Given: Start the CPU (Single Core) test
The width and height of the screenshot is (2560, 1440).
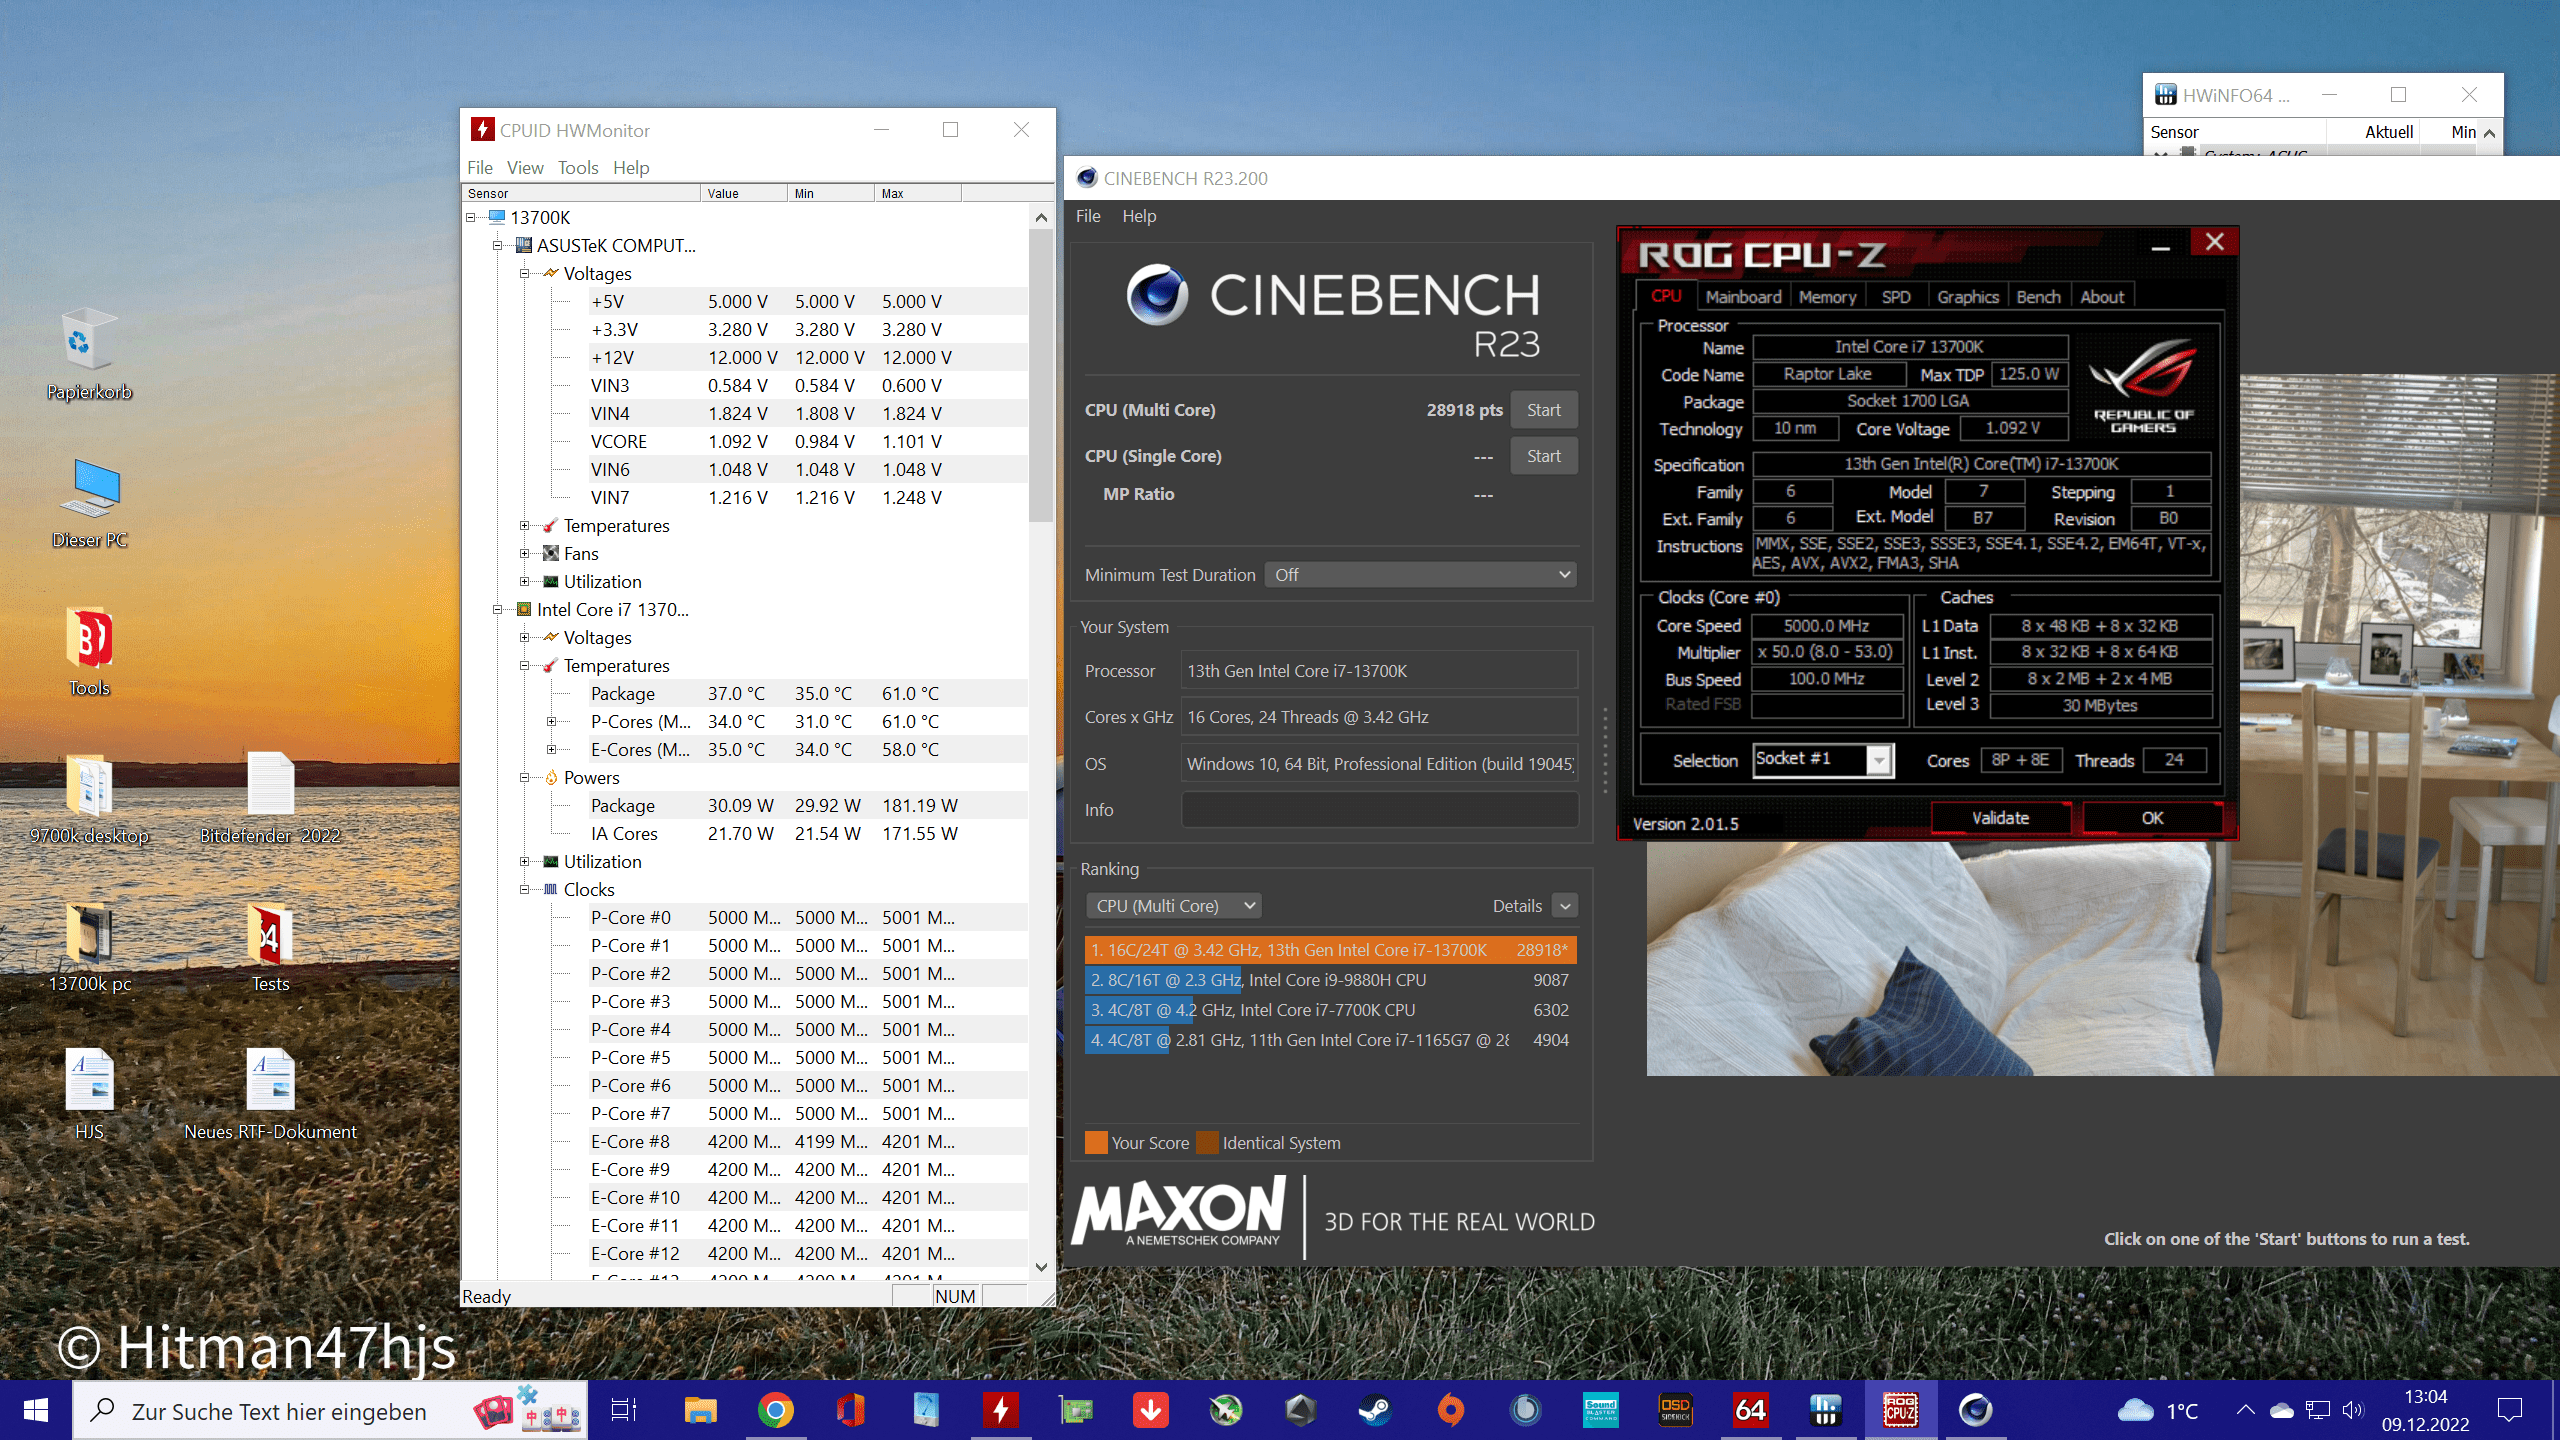Looking at the screenshot, I should 1543,456.
